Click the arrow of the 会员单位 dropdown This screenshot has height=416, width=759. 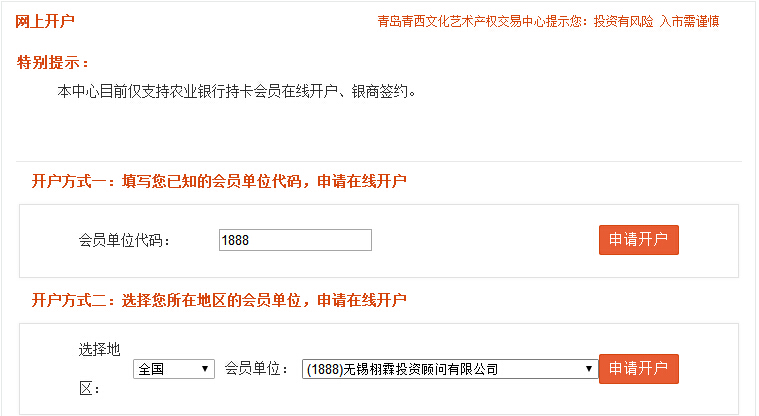pyautogui.click(x=589, y=369)
